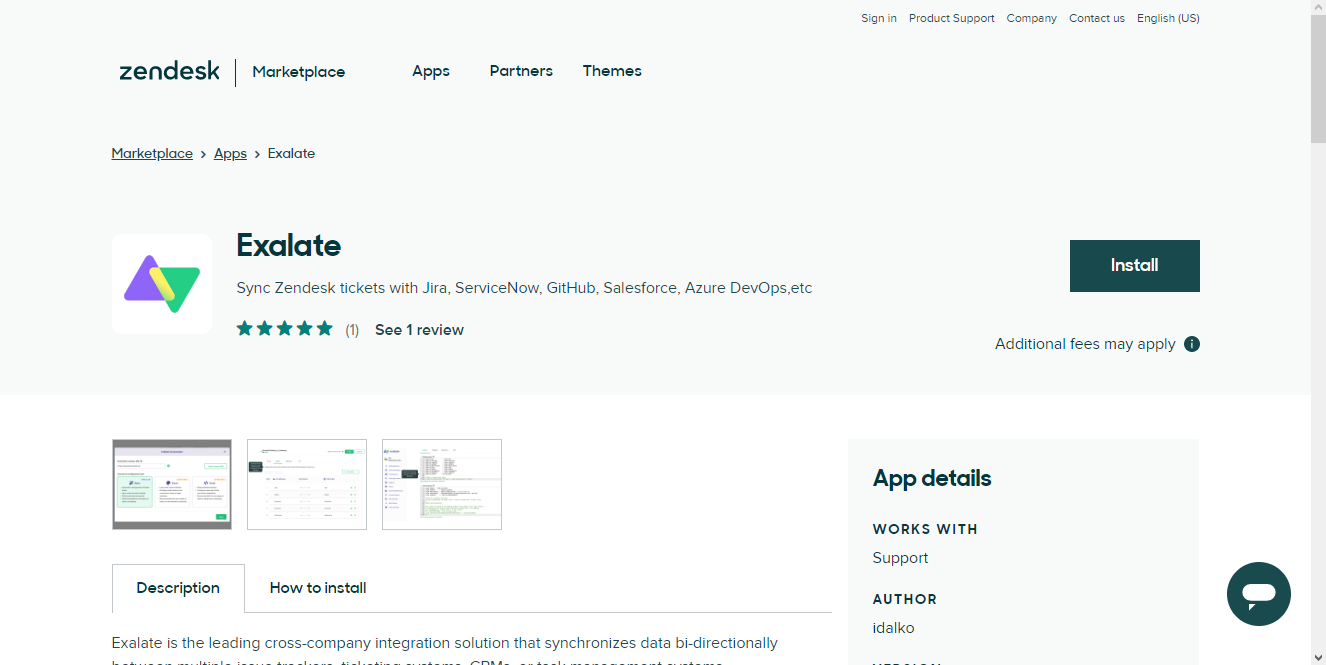
Task: Click the Exalate app logo icon
Action: [x=162, y=284]
